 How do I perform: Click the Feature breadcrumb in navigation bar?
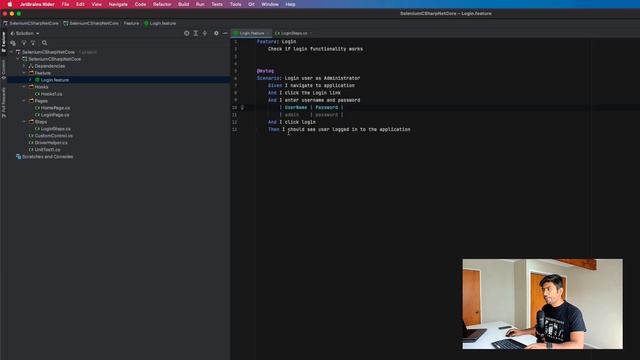(x=131, y=23)
